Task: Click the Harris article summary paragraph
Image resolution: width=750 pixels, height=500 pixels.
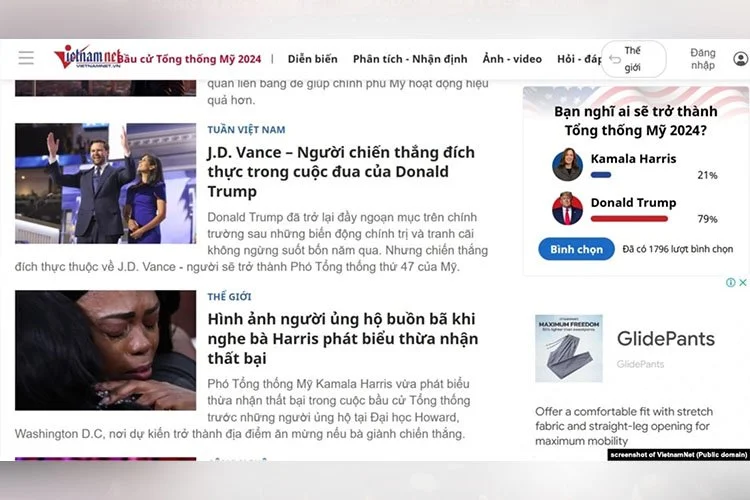Action: (x=243, y=409)
